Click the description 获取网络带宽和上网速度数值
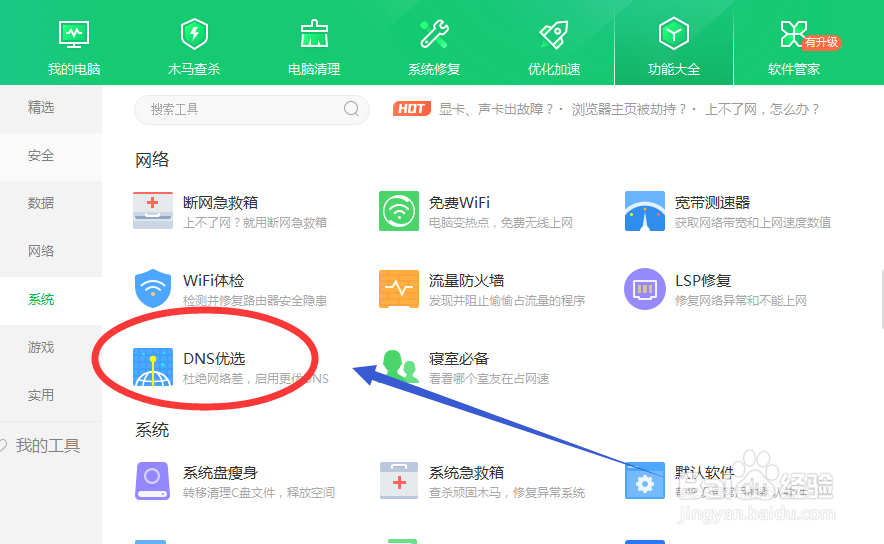This screenshot has height=544, width=884. click(x=753, y=223)
